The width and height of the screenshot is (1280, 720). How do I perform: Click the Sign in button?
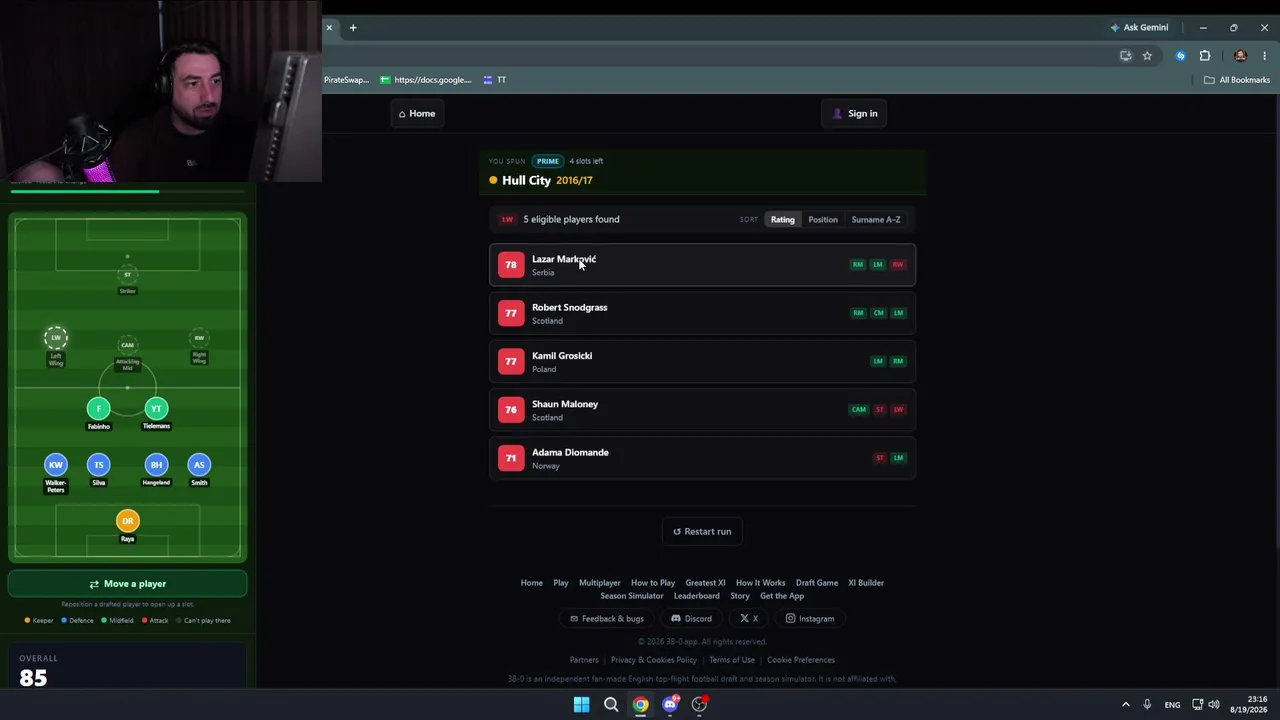[855, 114]
